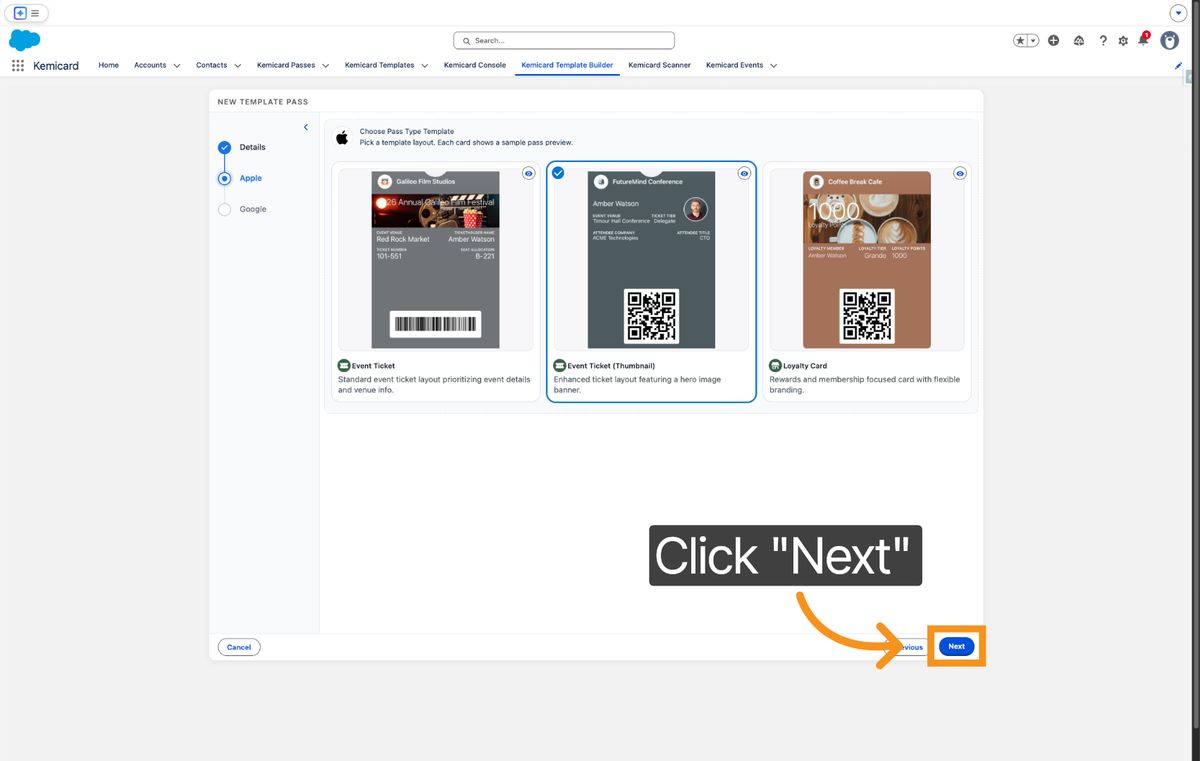Select the Coffee Break Cafe pass preview
1200x761 pixels.
coord(867,259)
